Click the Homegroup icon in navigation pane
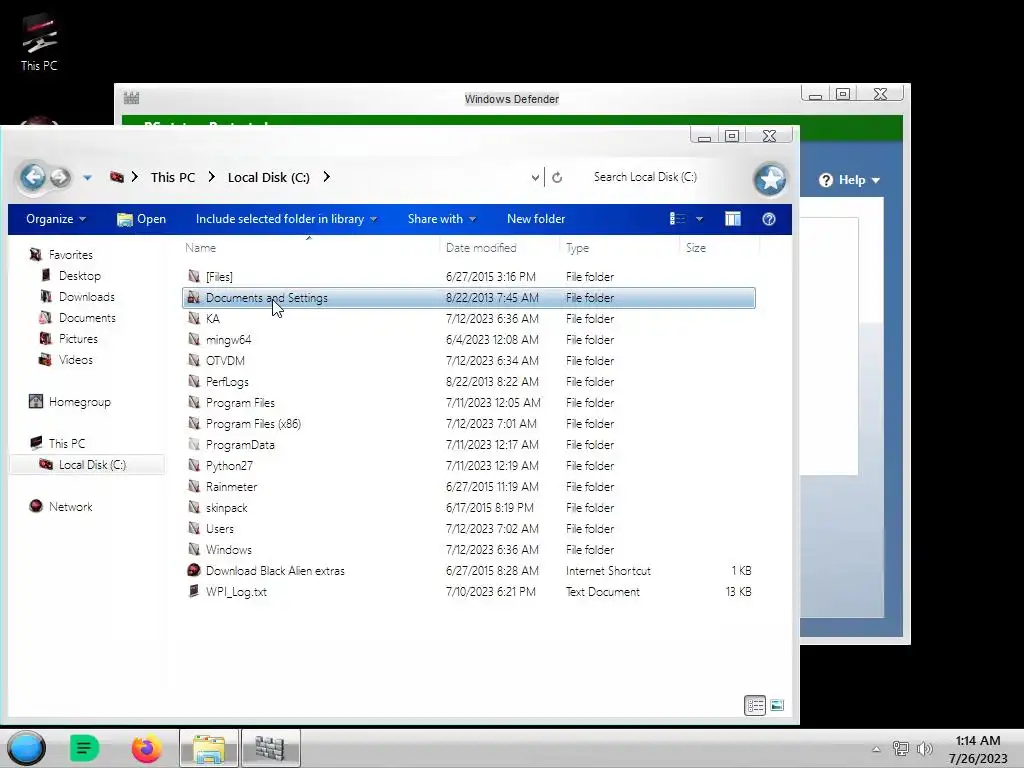1024x768 pixels. (36, 401)
